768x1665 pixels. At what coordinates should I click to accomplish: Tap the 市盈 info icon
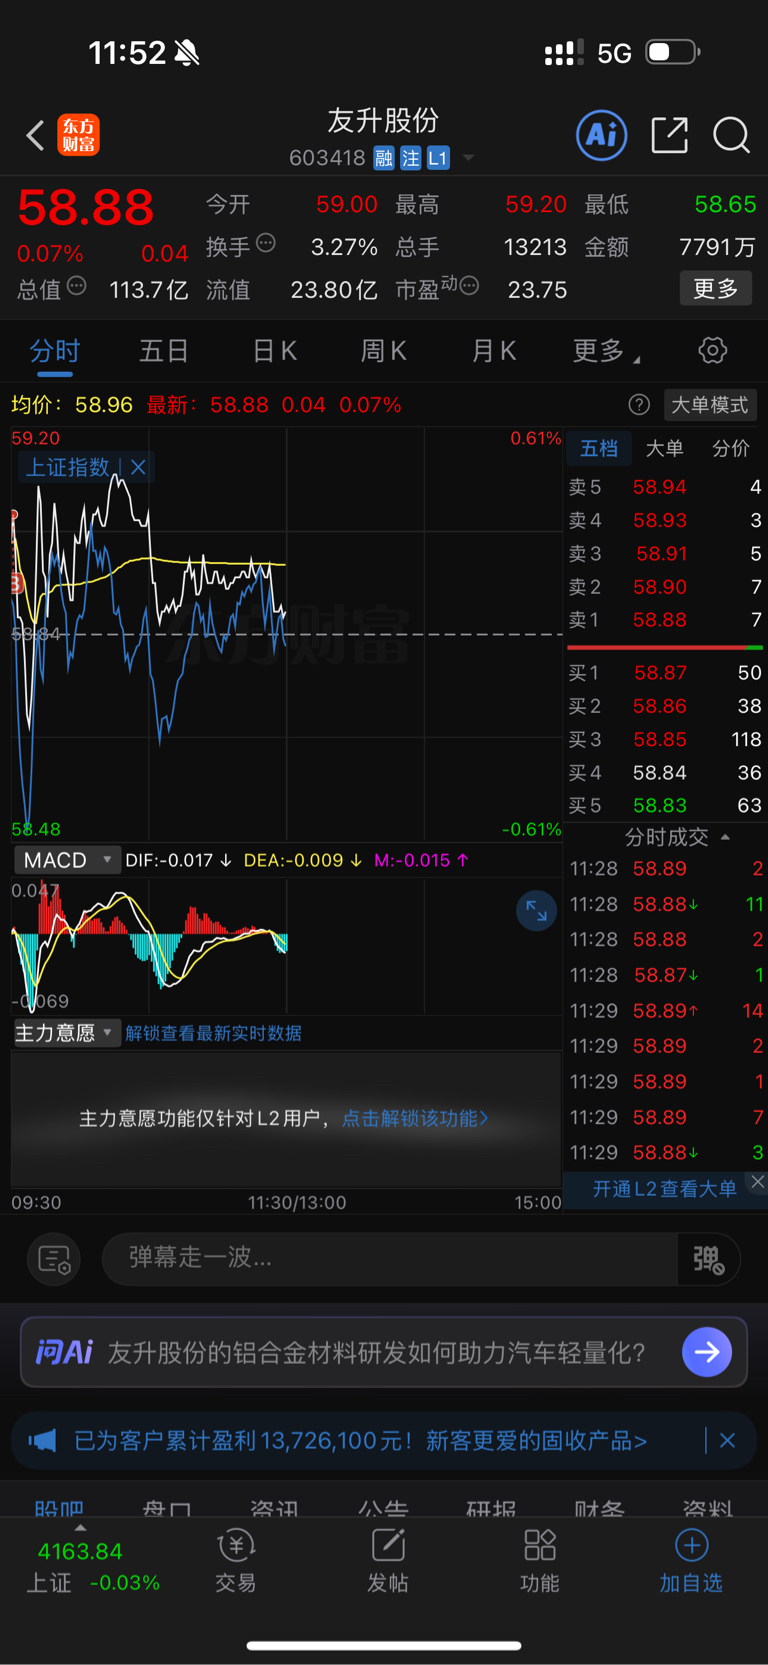469,286
